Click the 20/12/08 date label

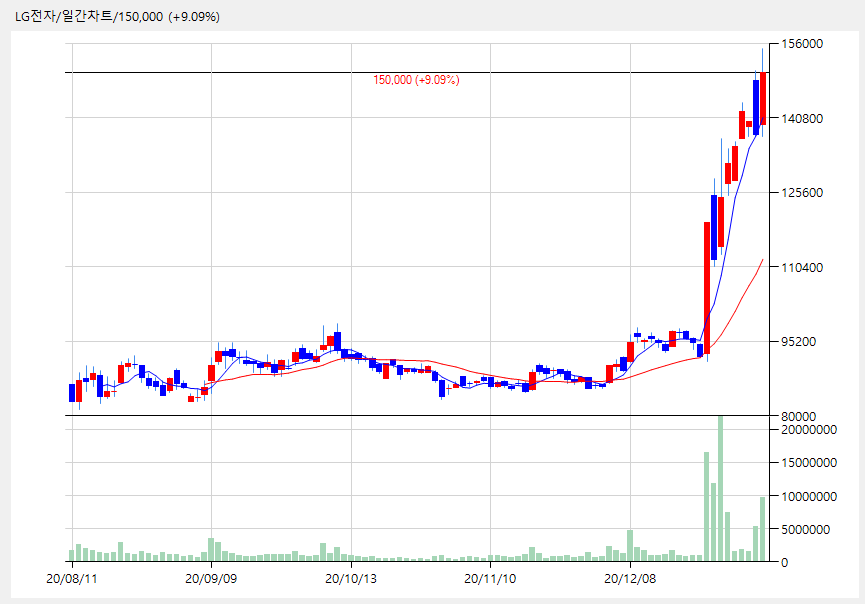pos(630,579)
